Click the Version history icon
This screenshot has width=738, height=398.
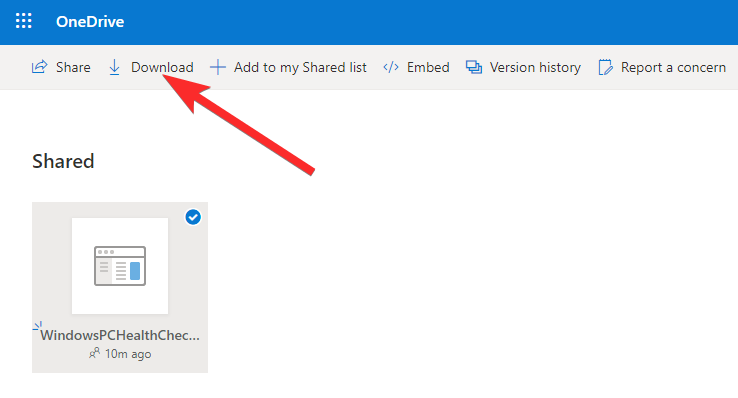[474, 67]
